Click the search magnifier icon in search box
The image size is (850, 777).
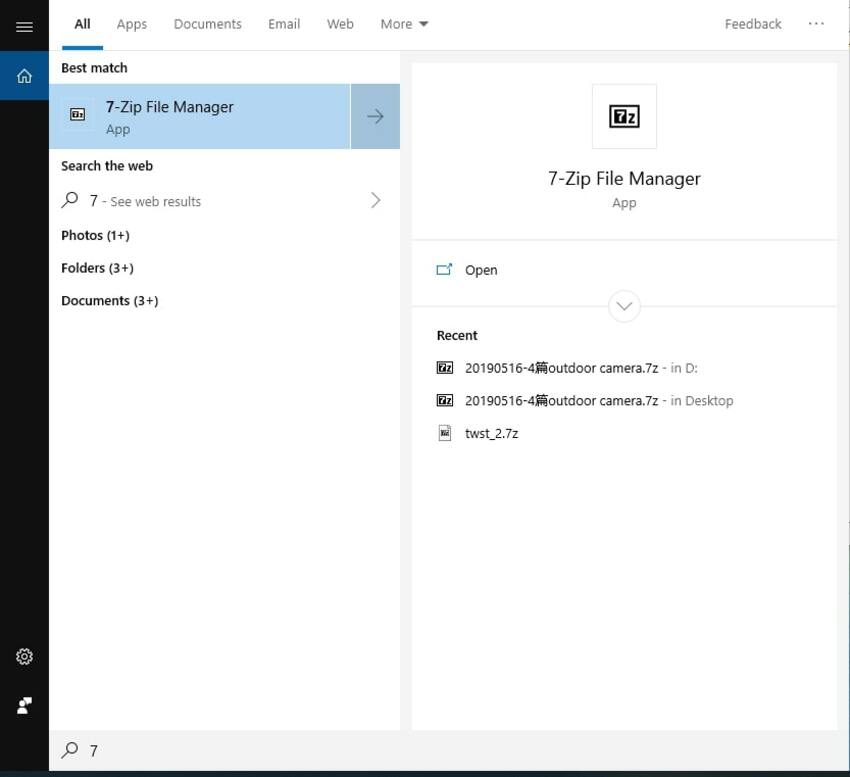click(x=70, y=750)
